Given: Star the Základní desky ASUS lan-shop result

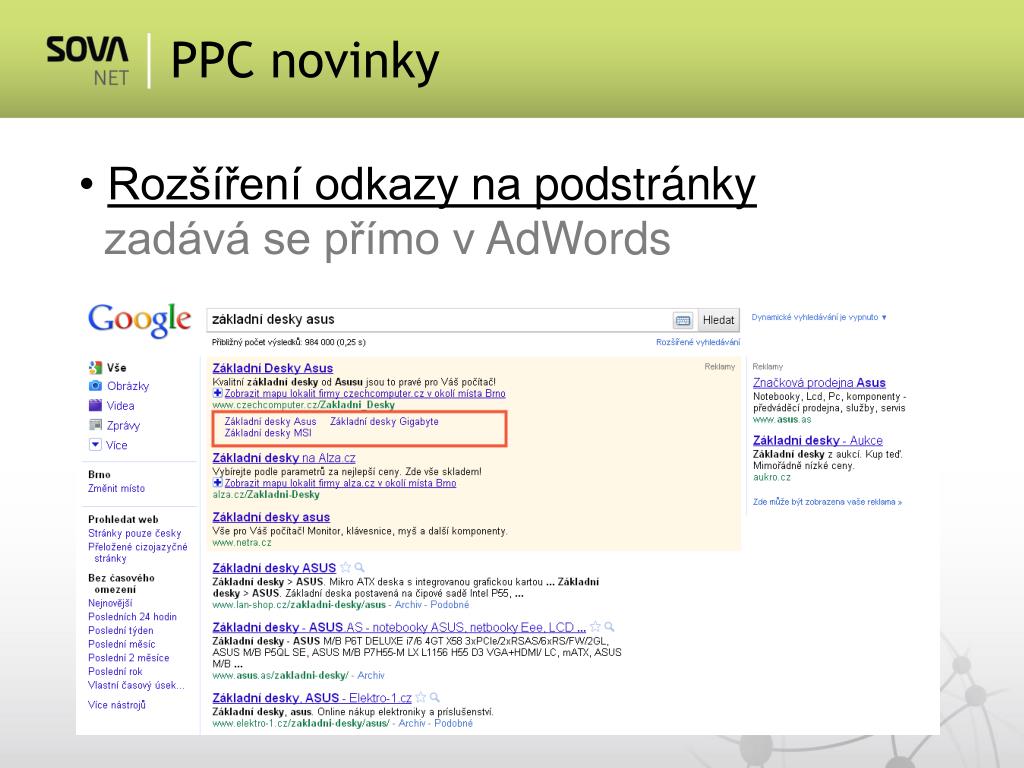Looking at the screenshot, I should 345,568.
